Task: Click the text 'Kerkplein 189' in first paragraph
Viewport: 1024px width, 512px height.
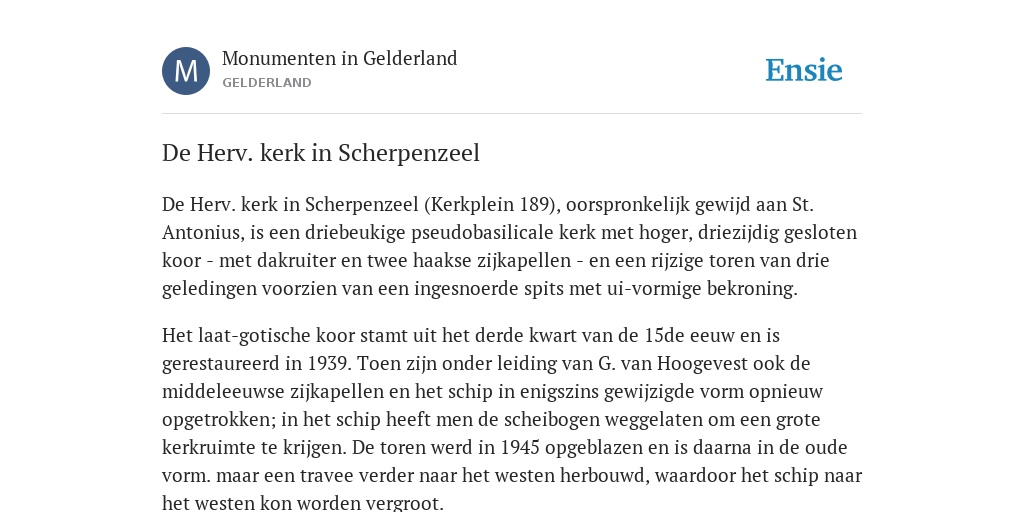Action: [x=491, y=205]
